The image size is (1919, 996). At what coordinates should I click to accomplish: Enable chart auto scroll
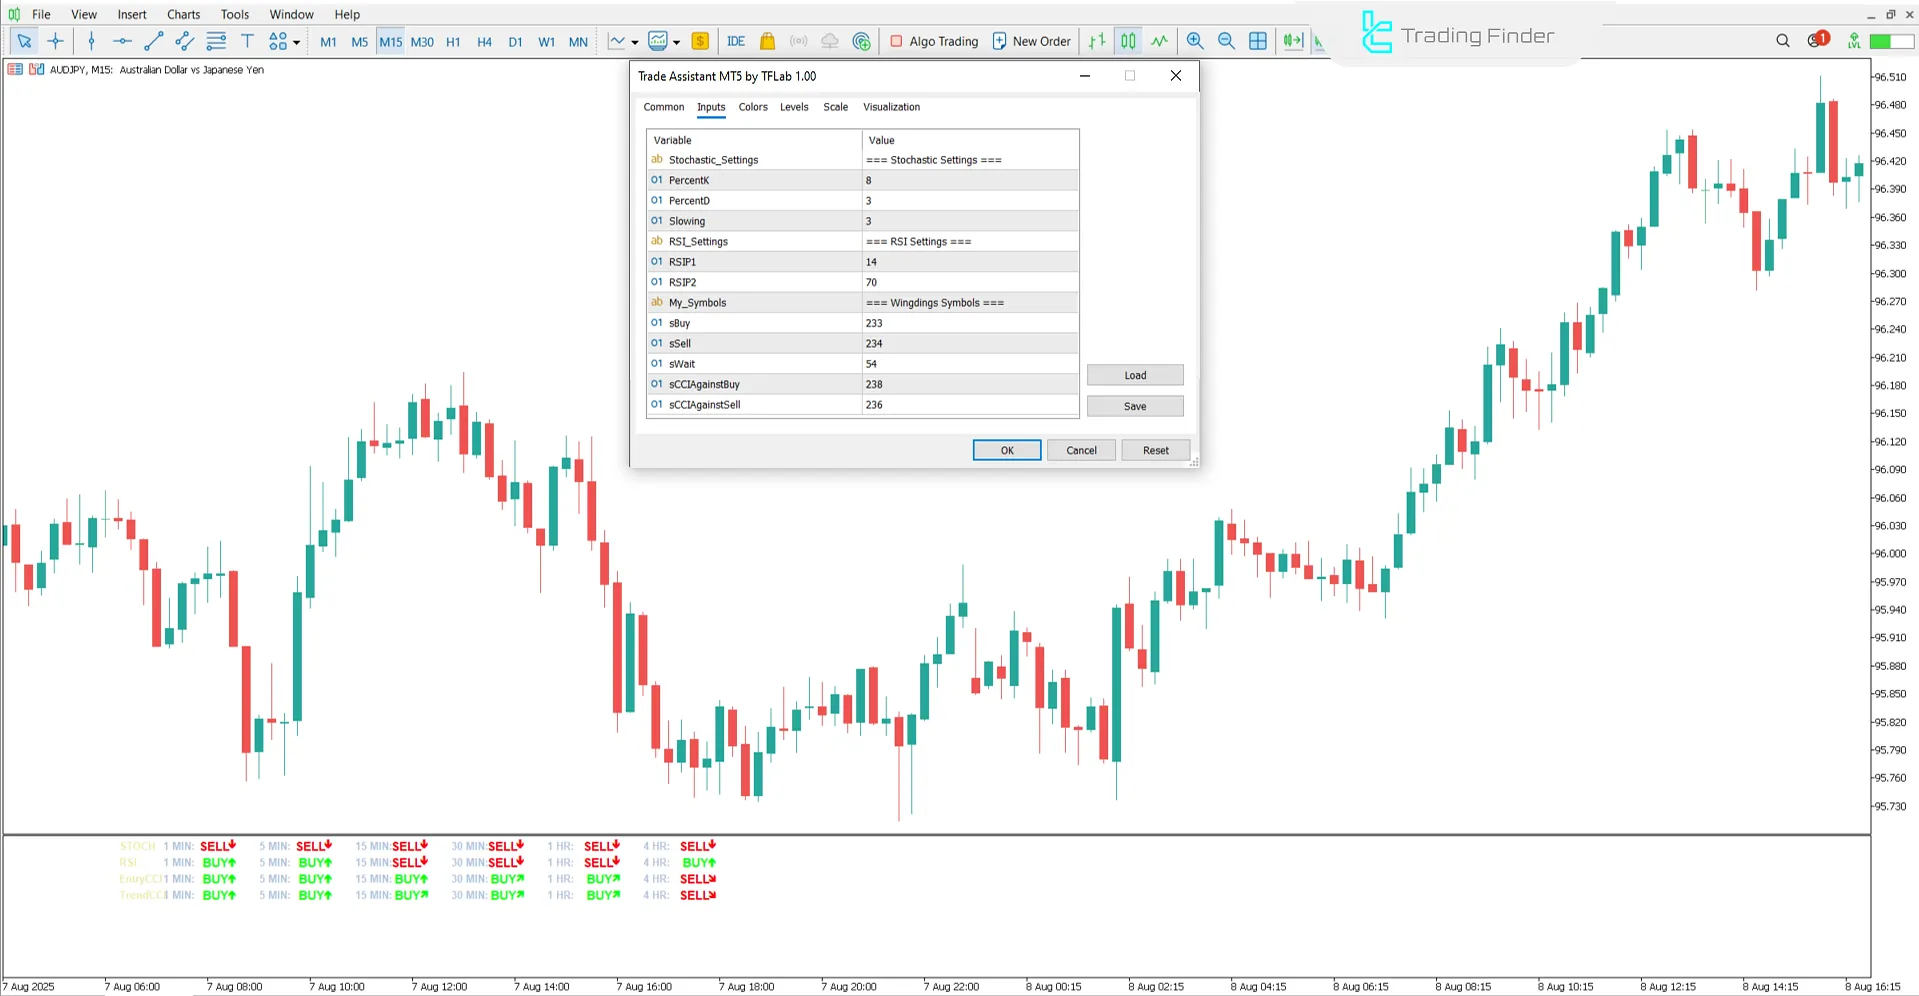point(1292,41)
